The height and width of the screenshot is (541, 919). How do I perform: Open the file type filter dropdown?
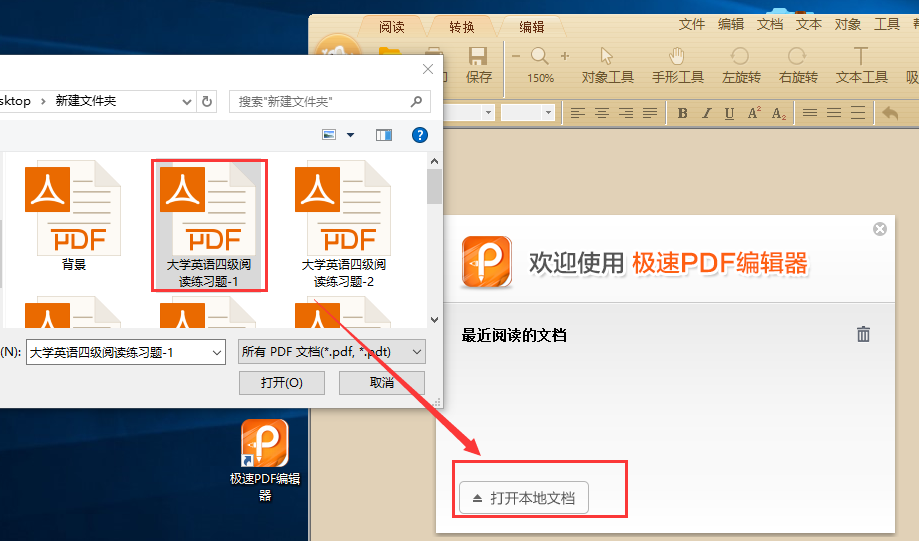click(417, 352)
